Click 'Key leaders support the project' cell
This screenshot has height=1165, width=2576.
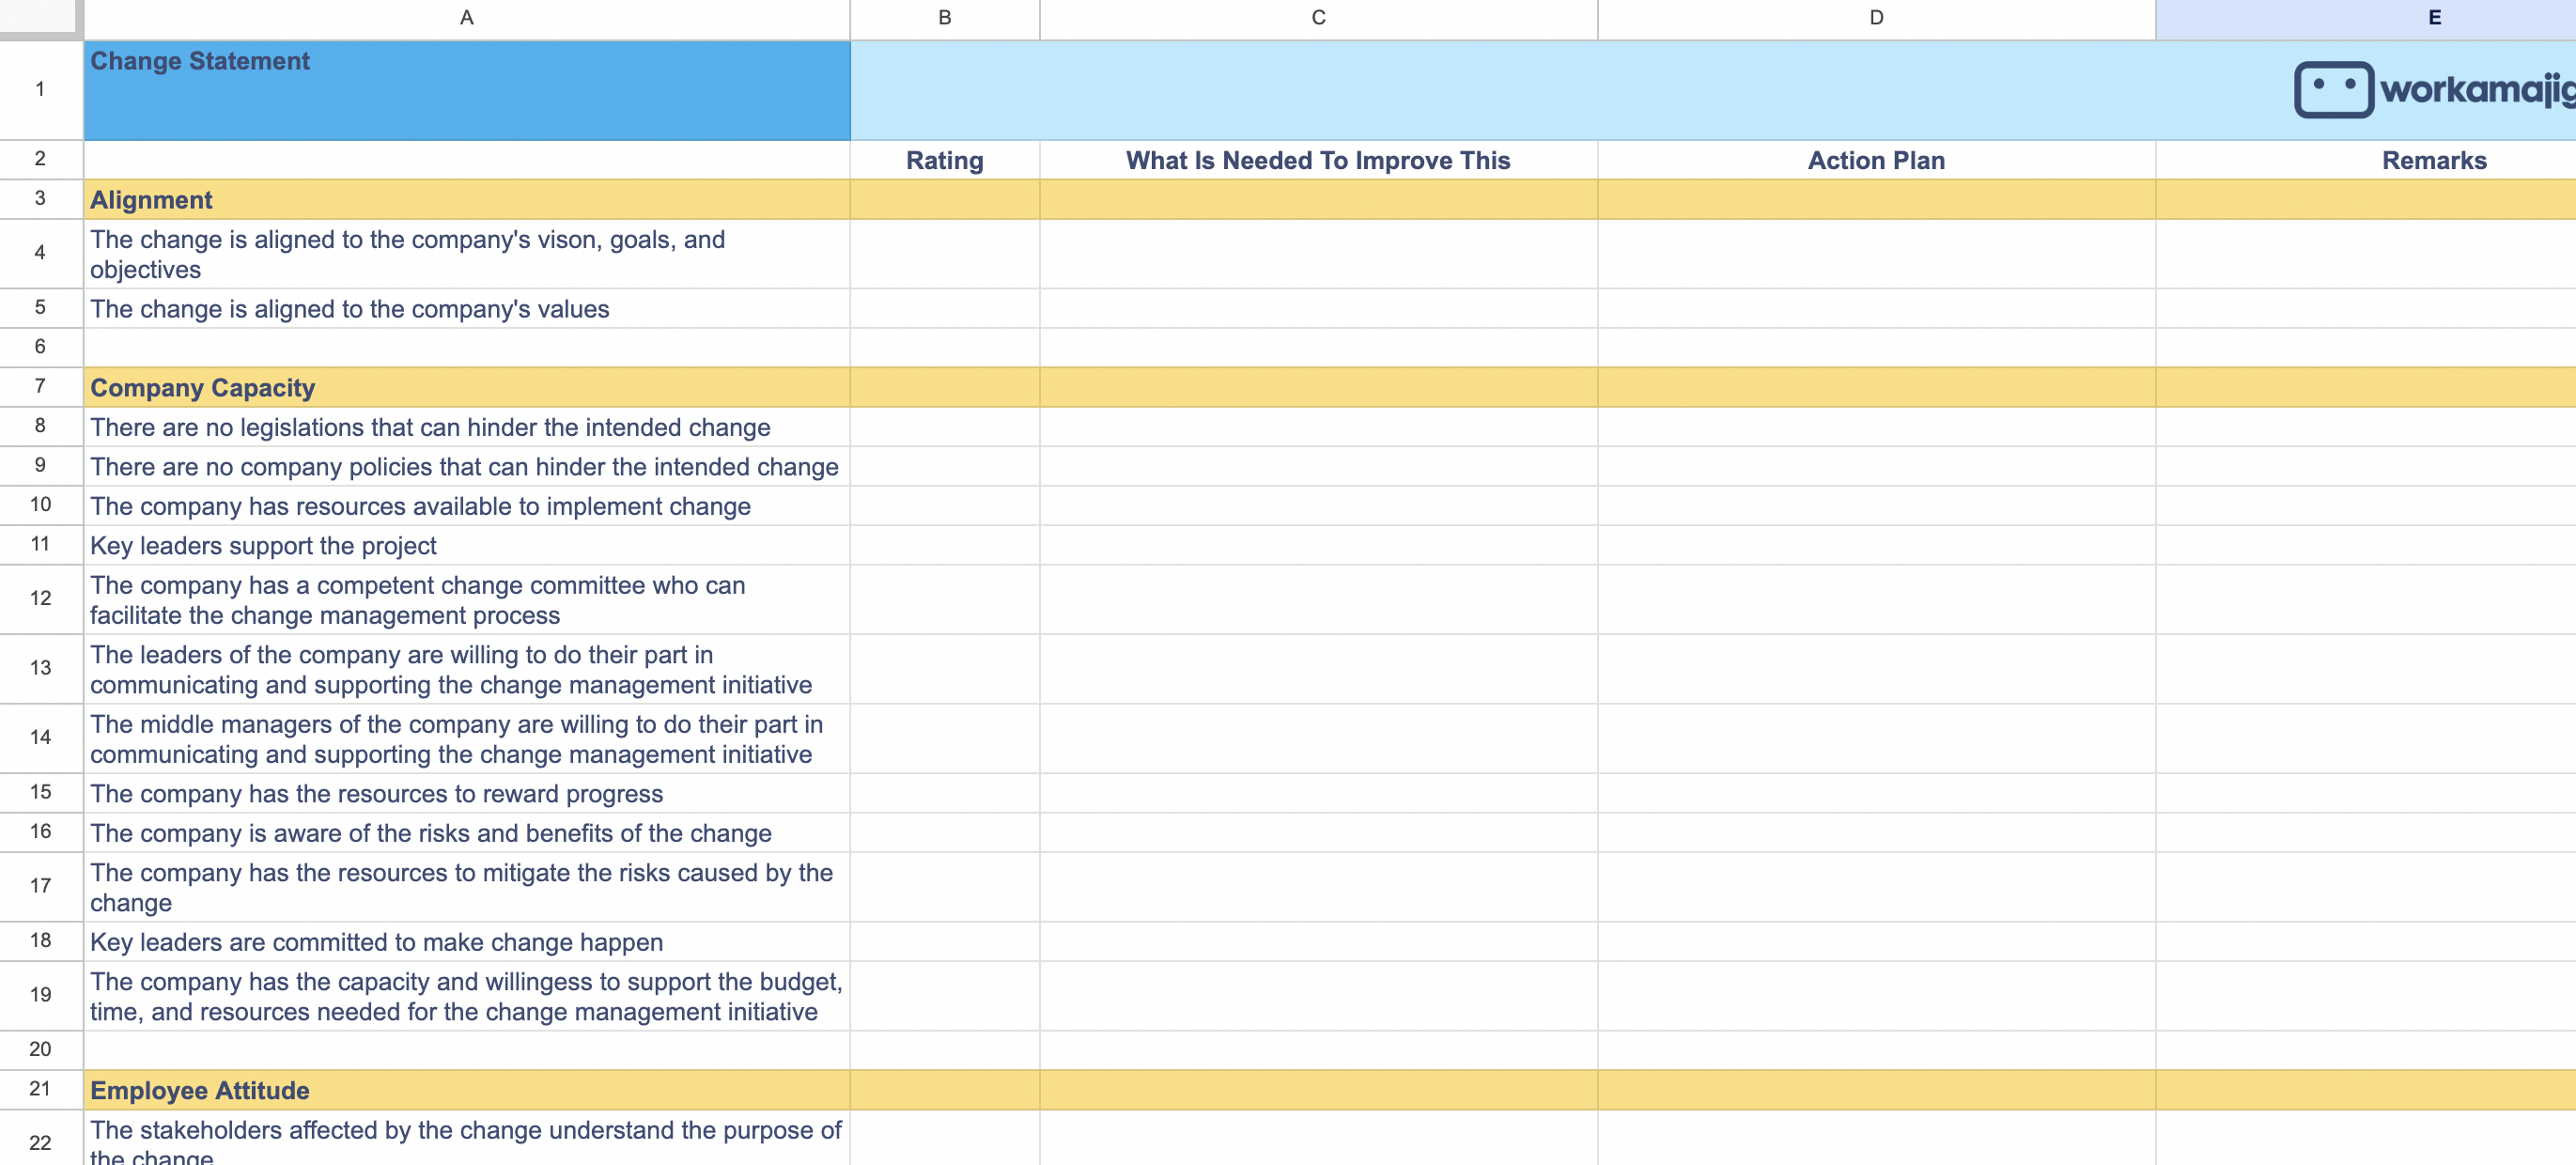(467, 546)
